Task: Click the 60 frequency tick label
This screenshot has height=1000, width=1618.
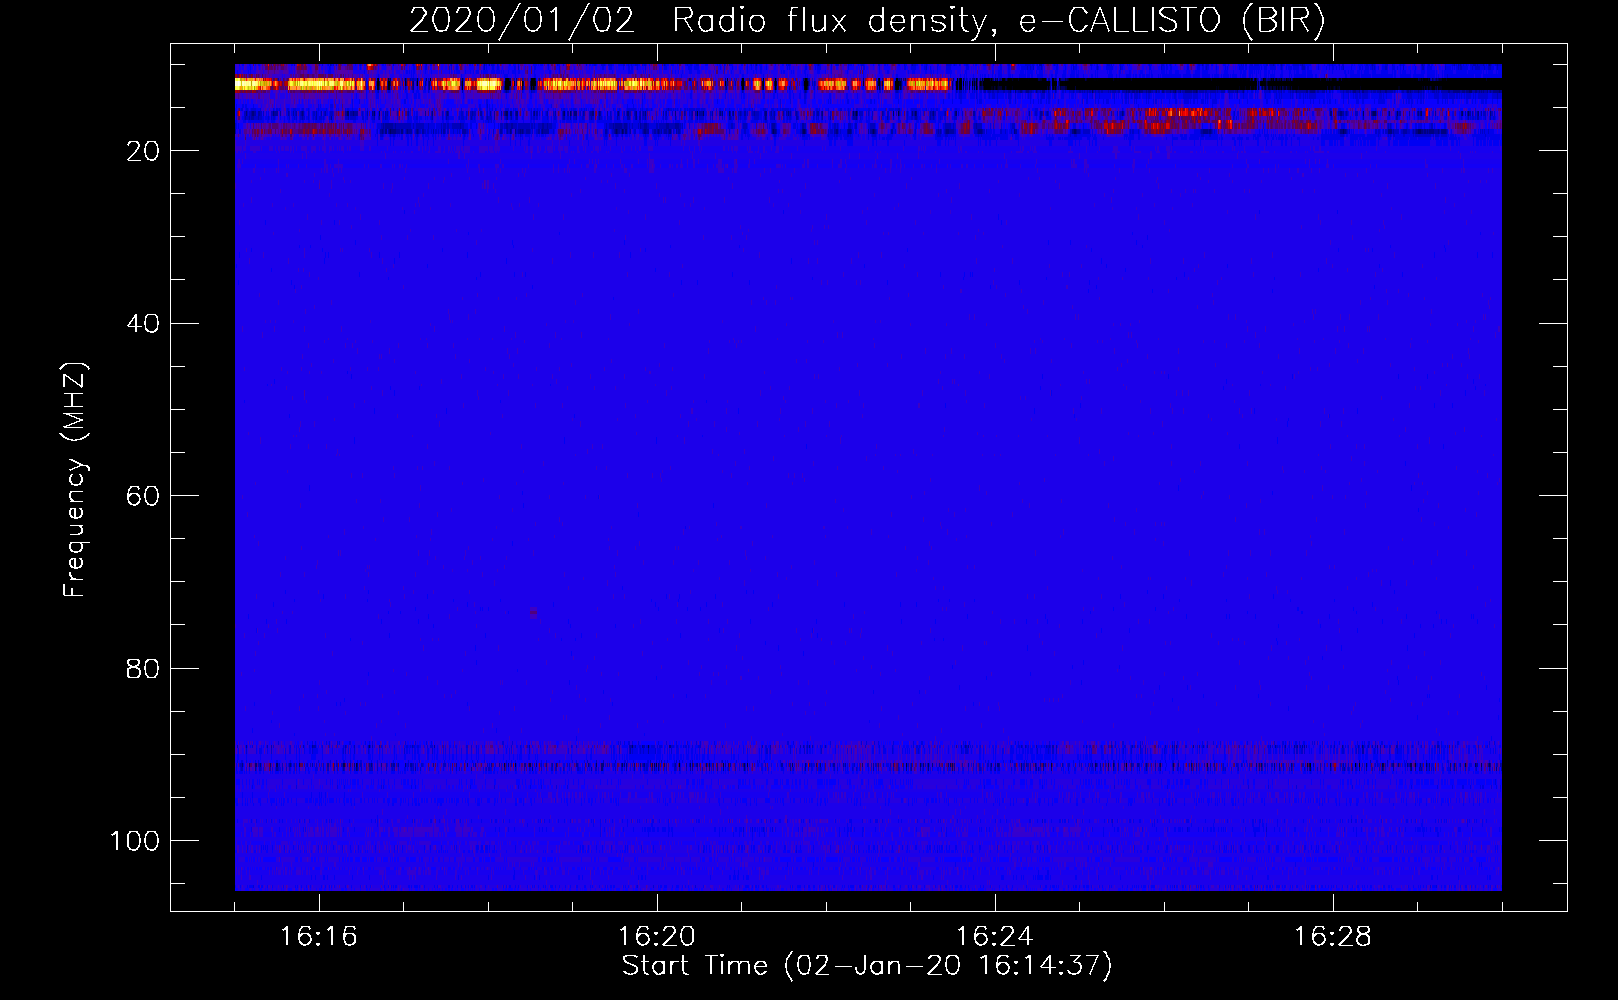Action: click(143, 496)
